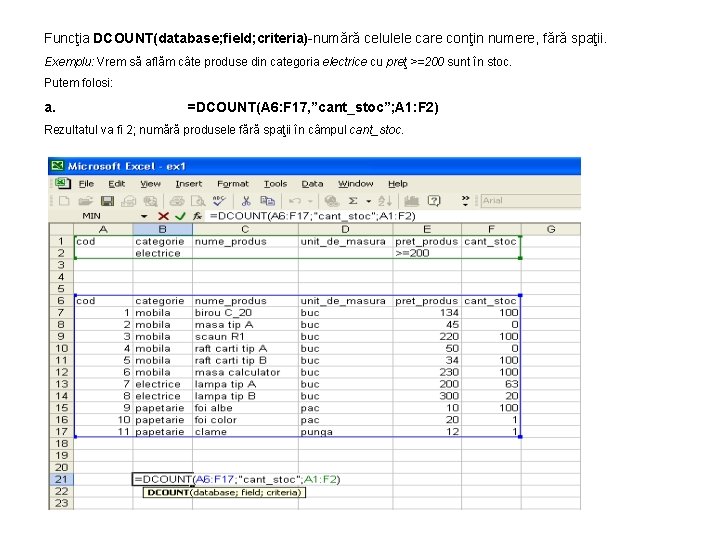This screenshot has width=720, height=540.
Task: Click 'nume_produs' header in row 1
Action: pyautogui.click(x=245, y=241)
